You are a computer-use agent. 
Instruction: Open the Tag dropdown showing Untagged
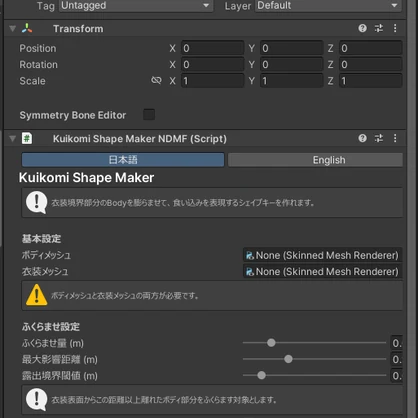pyautogui.click(x=136, y=5)
